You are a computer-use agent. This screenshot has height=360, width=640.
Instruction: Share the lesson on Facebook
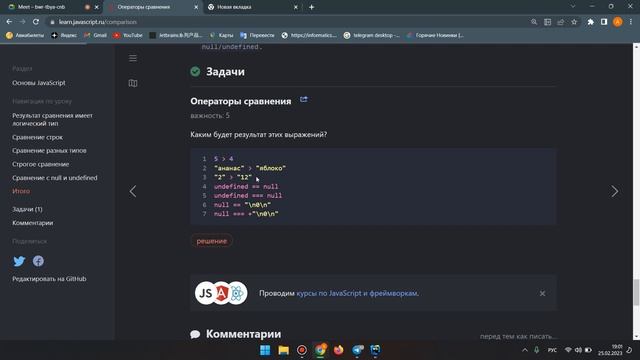[x=38, y=261]
